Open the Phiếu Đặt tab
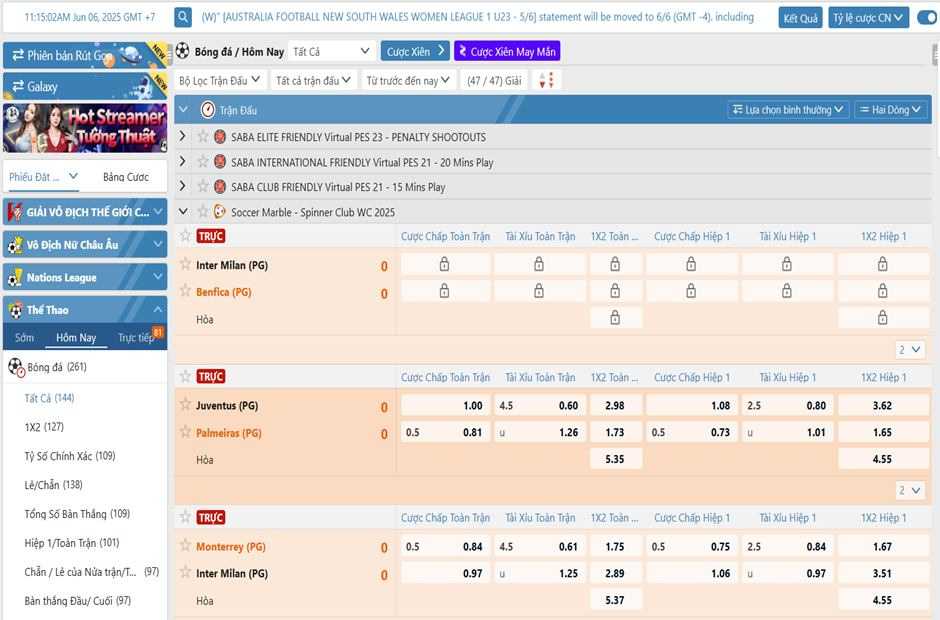 (43, 177)
